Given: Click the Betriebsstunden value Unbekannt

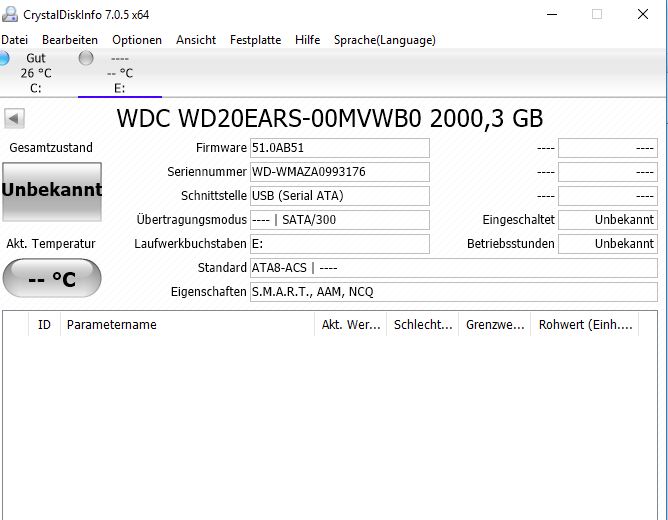Looking at the screenshot, I should [x=608, y=244].
